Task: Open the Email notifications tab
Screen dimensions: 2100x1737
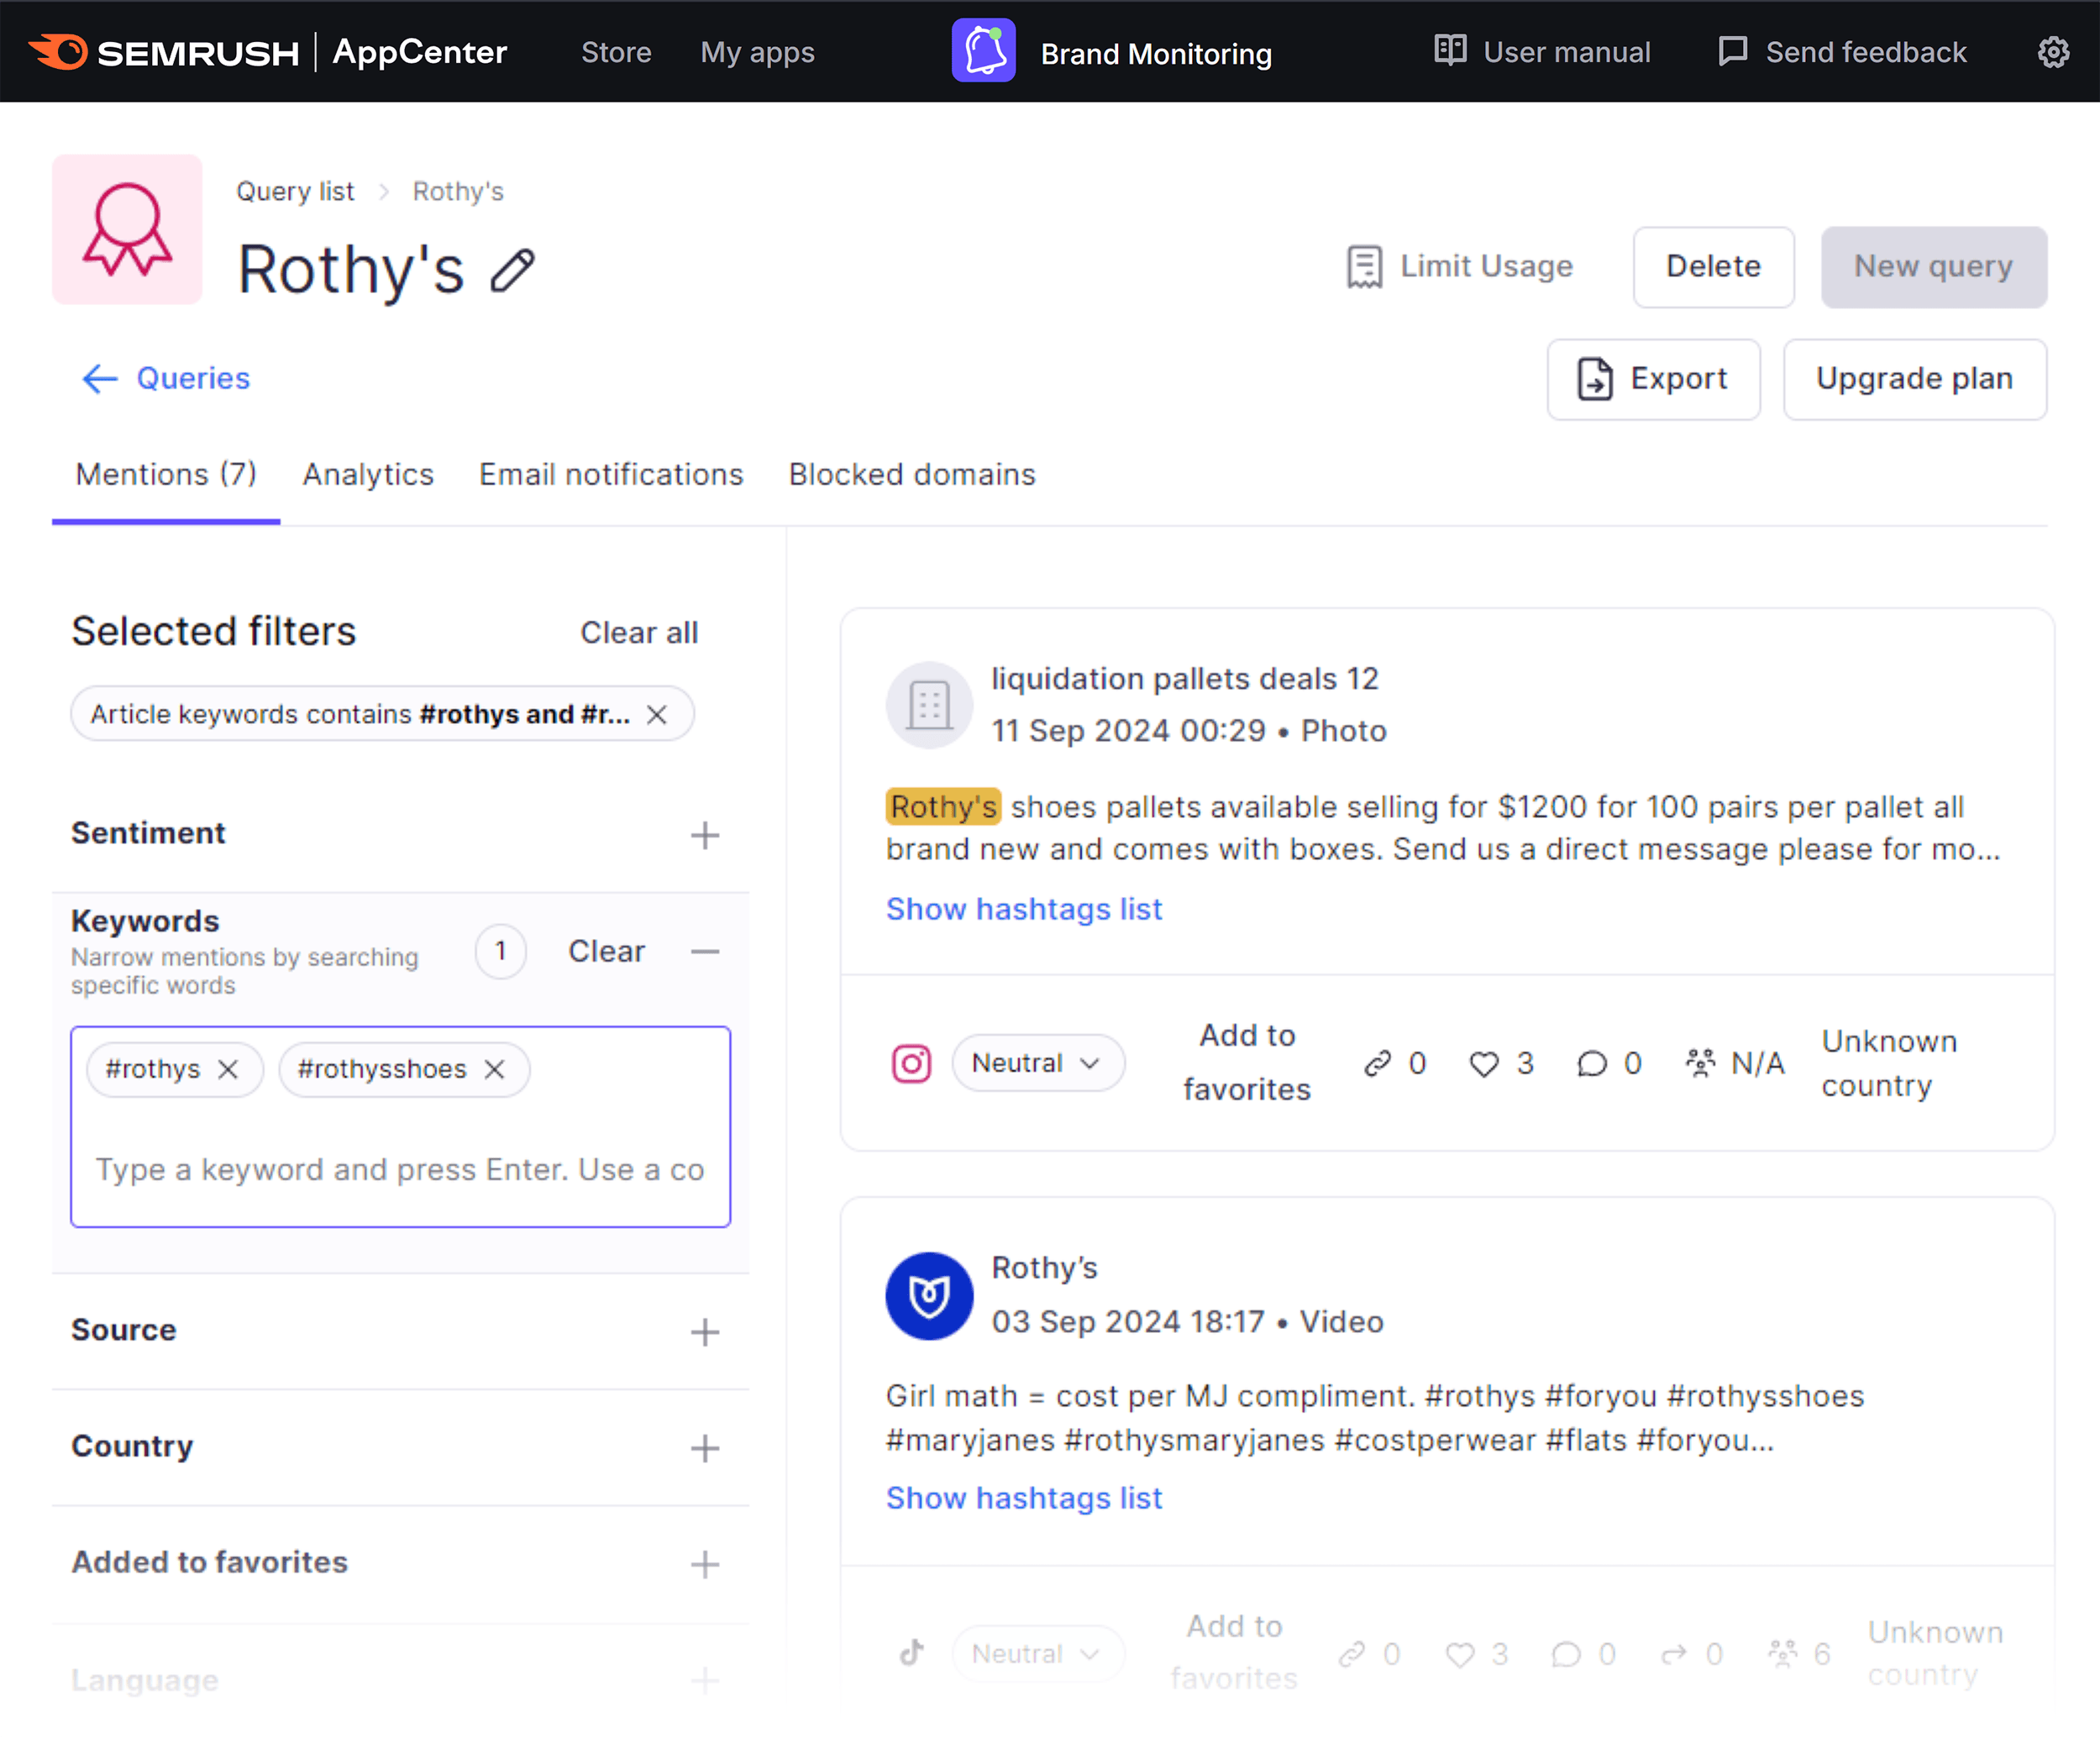Action: 611,474
